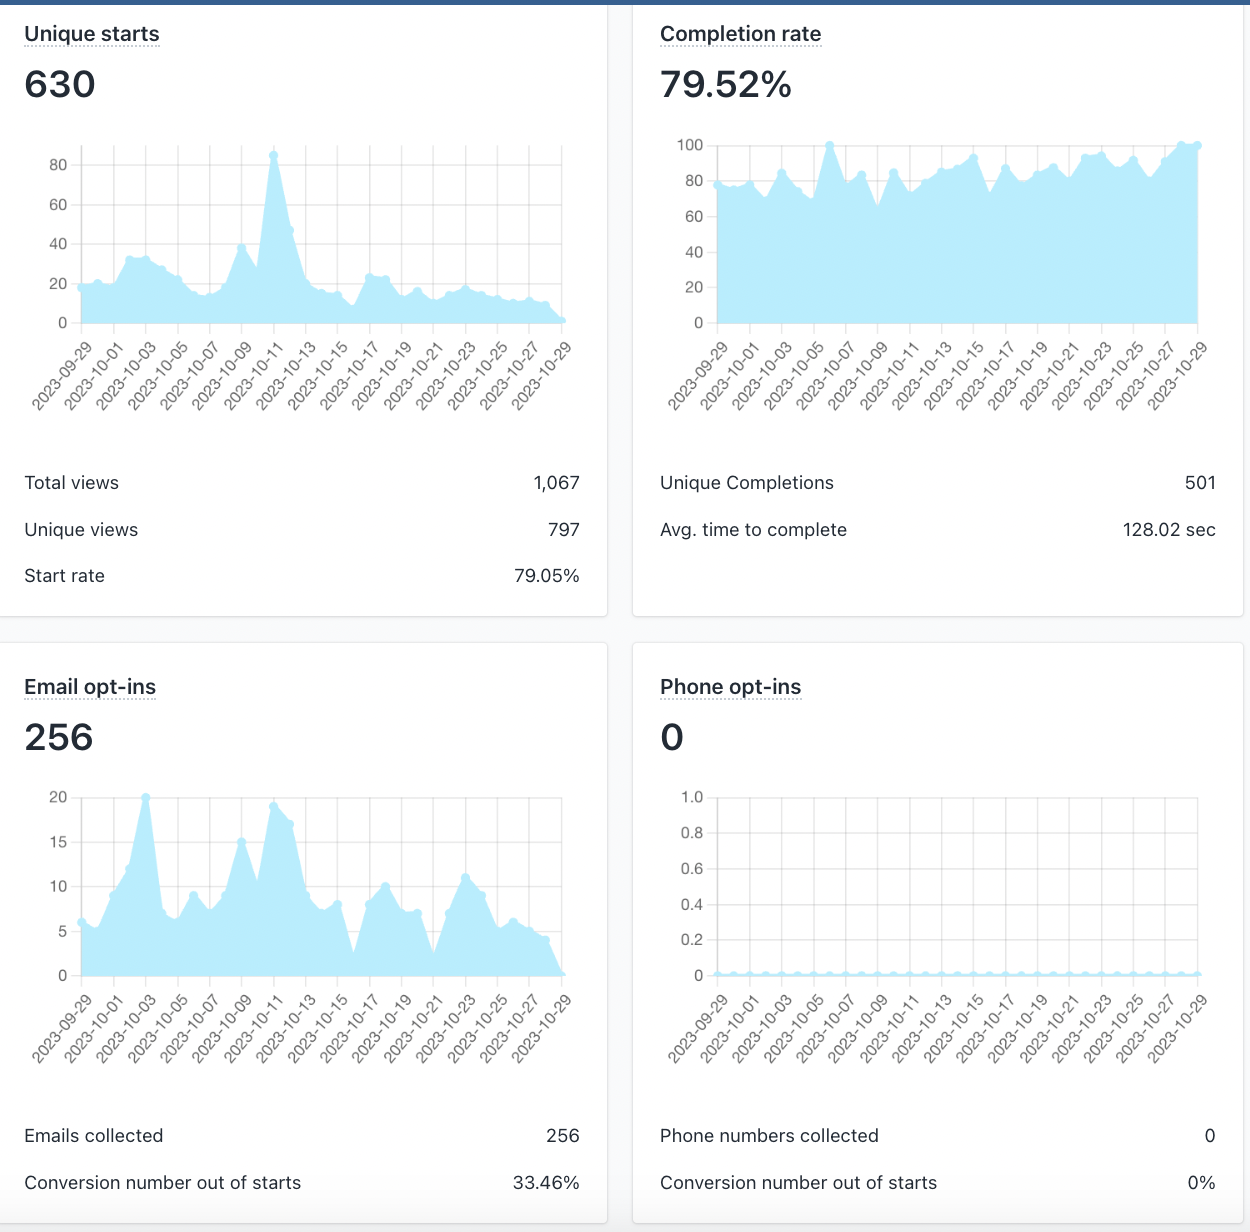Image resolution: width=1250 pixels, height=1232 pixels.
Task: Click the Unique views label
Action: [x=81, y=530]
